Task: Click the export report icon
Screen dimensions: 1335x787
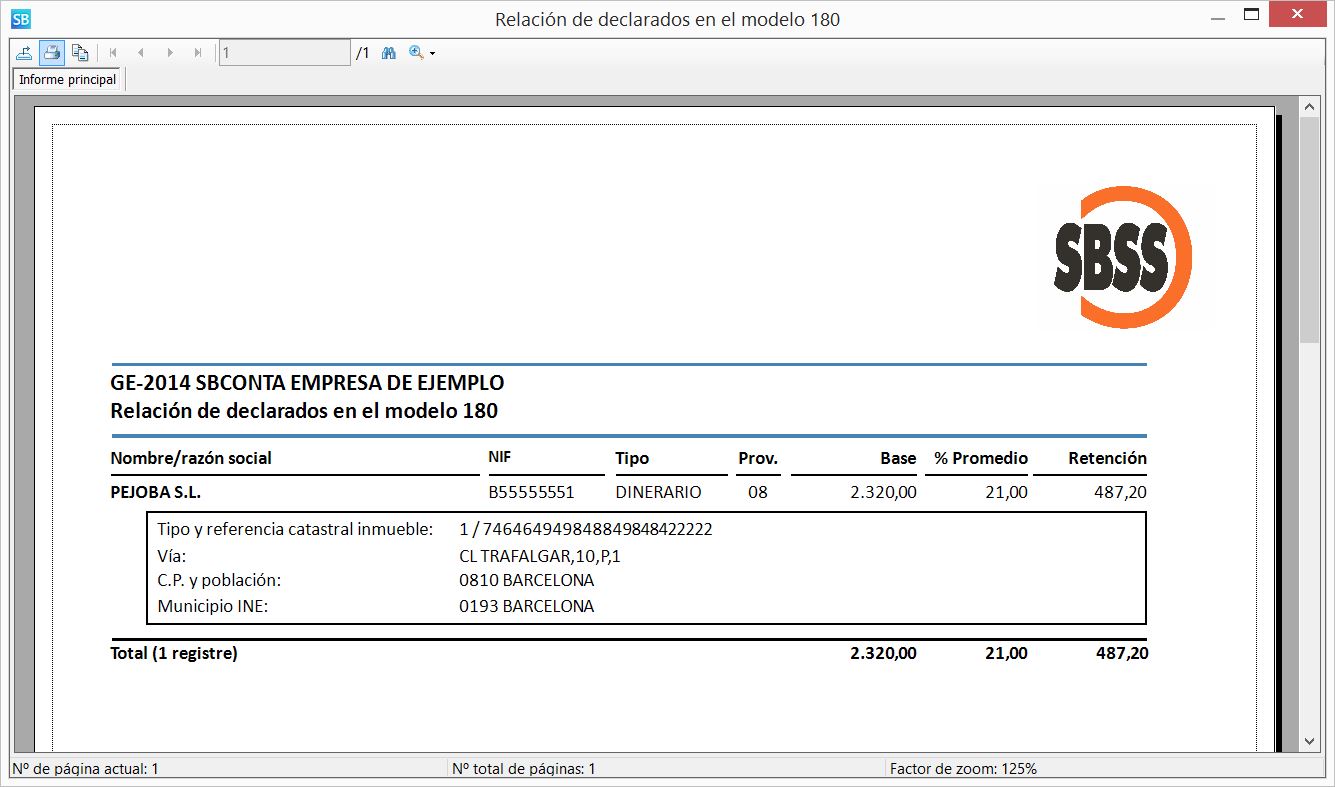Action: pyautogui.click(x=24, y=52)
